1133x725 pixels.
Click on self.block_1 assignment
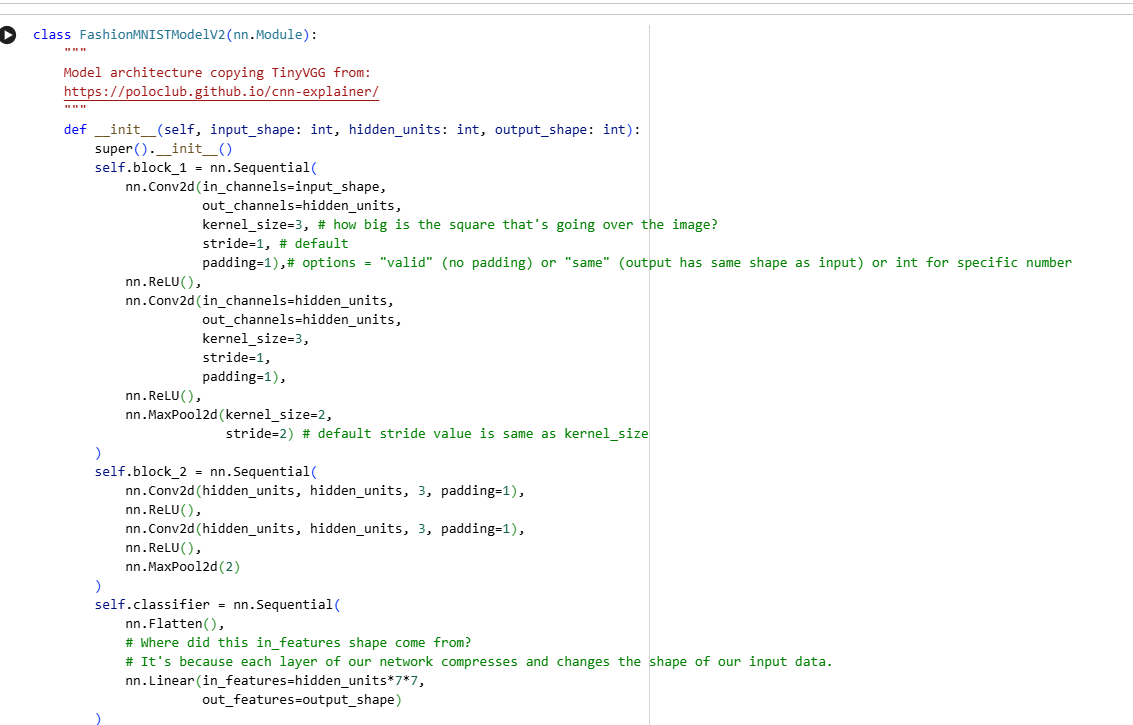[x=141, y=168]
